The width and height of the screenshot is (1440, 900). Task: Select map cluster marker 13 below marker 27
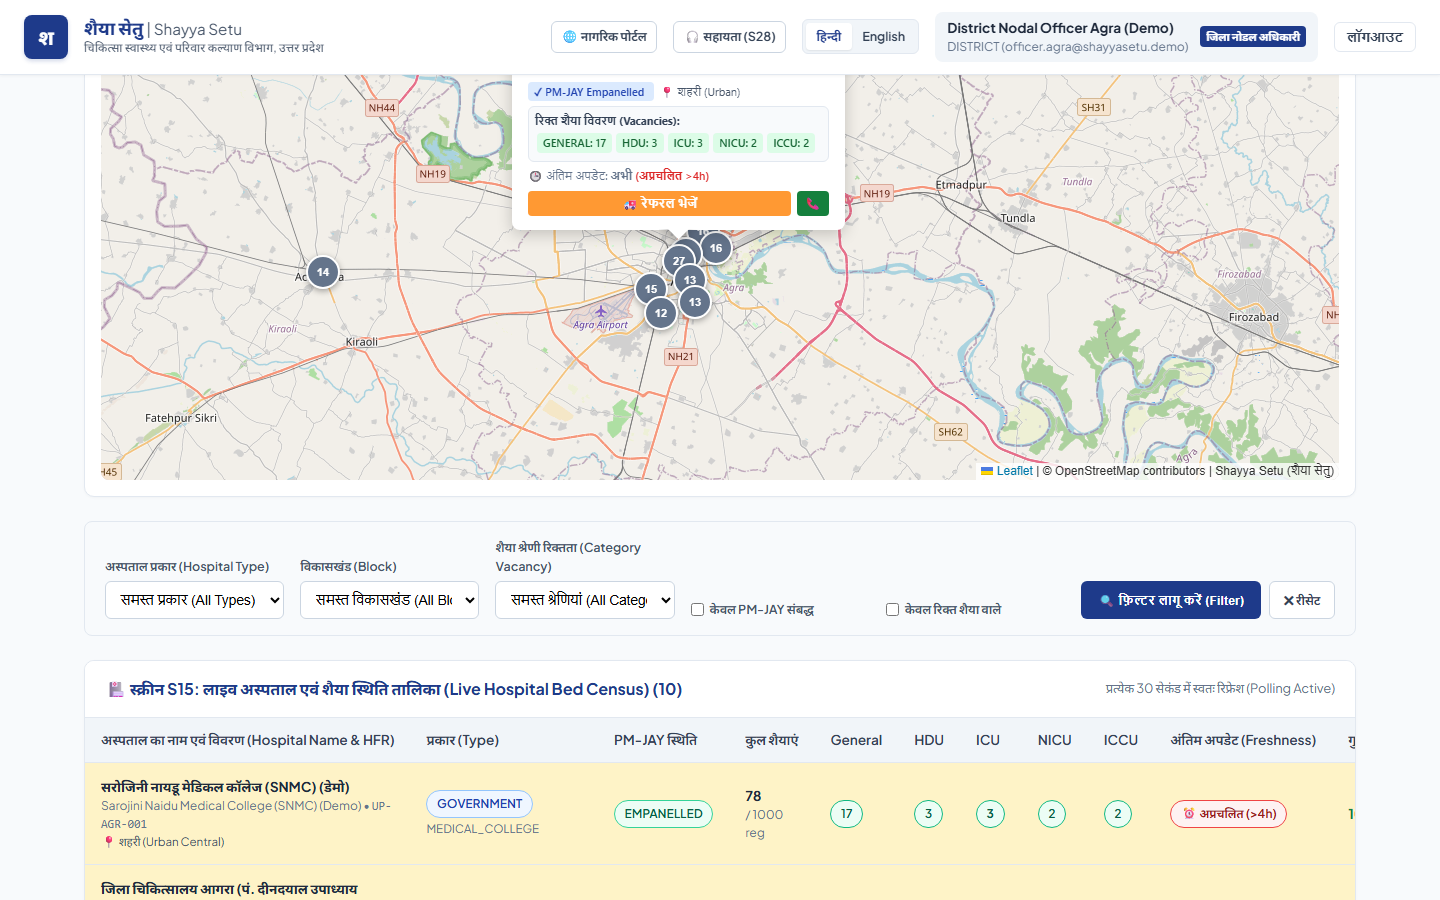pos(690,280)
